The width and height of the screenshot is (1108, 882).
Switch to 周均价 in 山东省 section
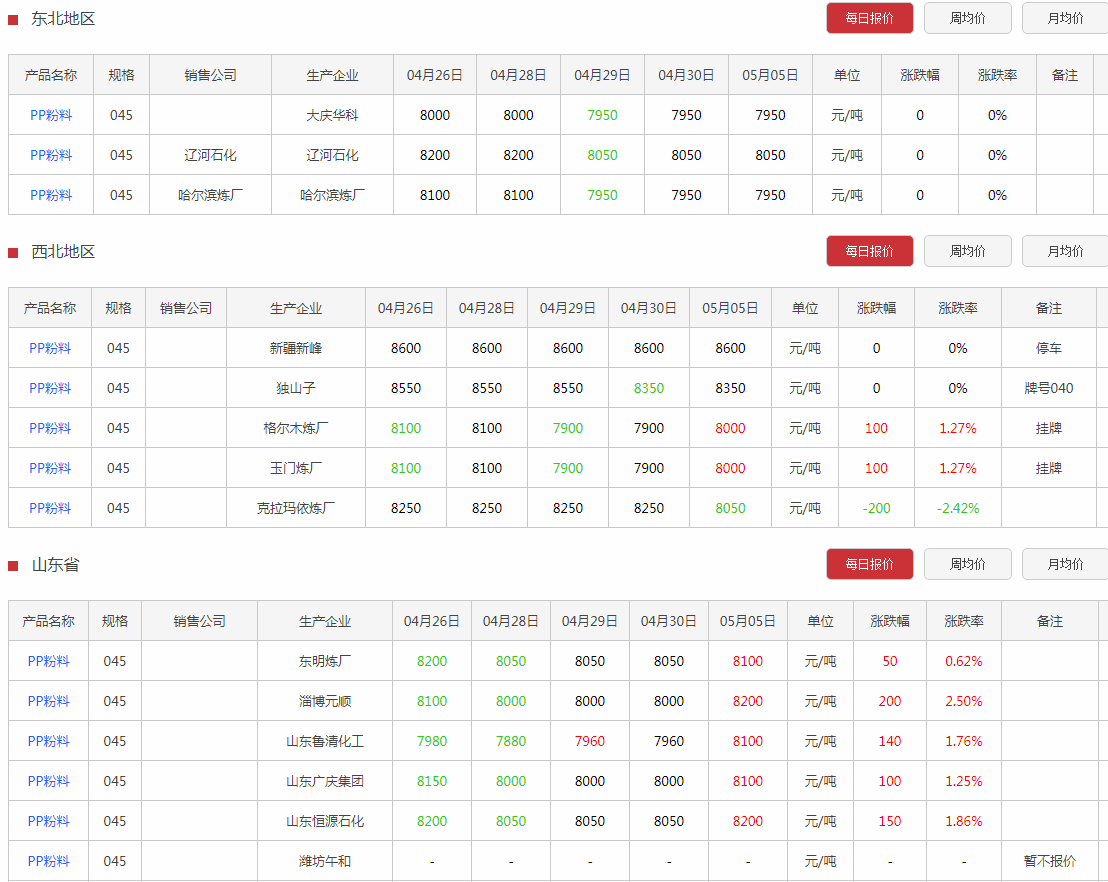967,564
